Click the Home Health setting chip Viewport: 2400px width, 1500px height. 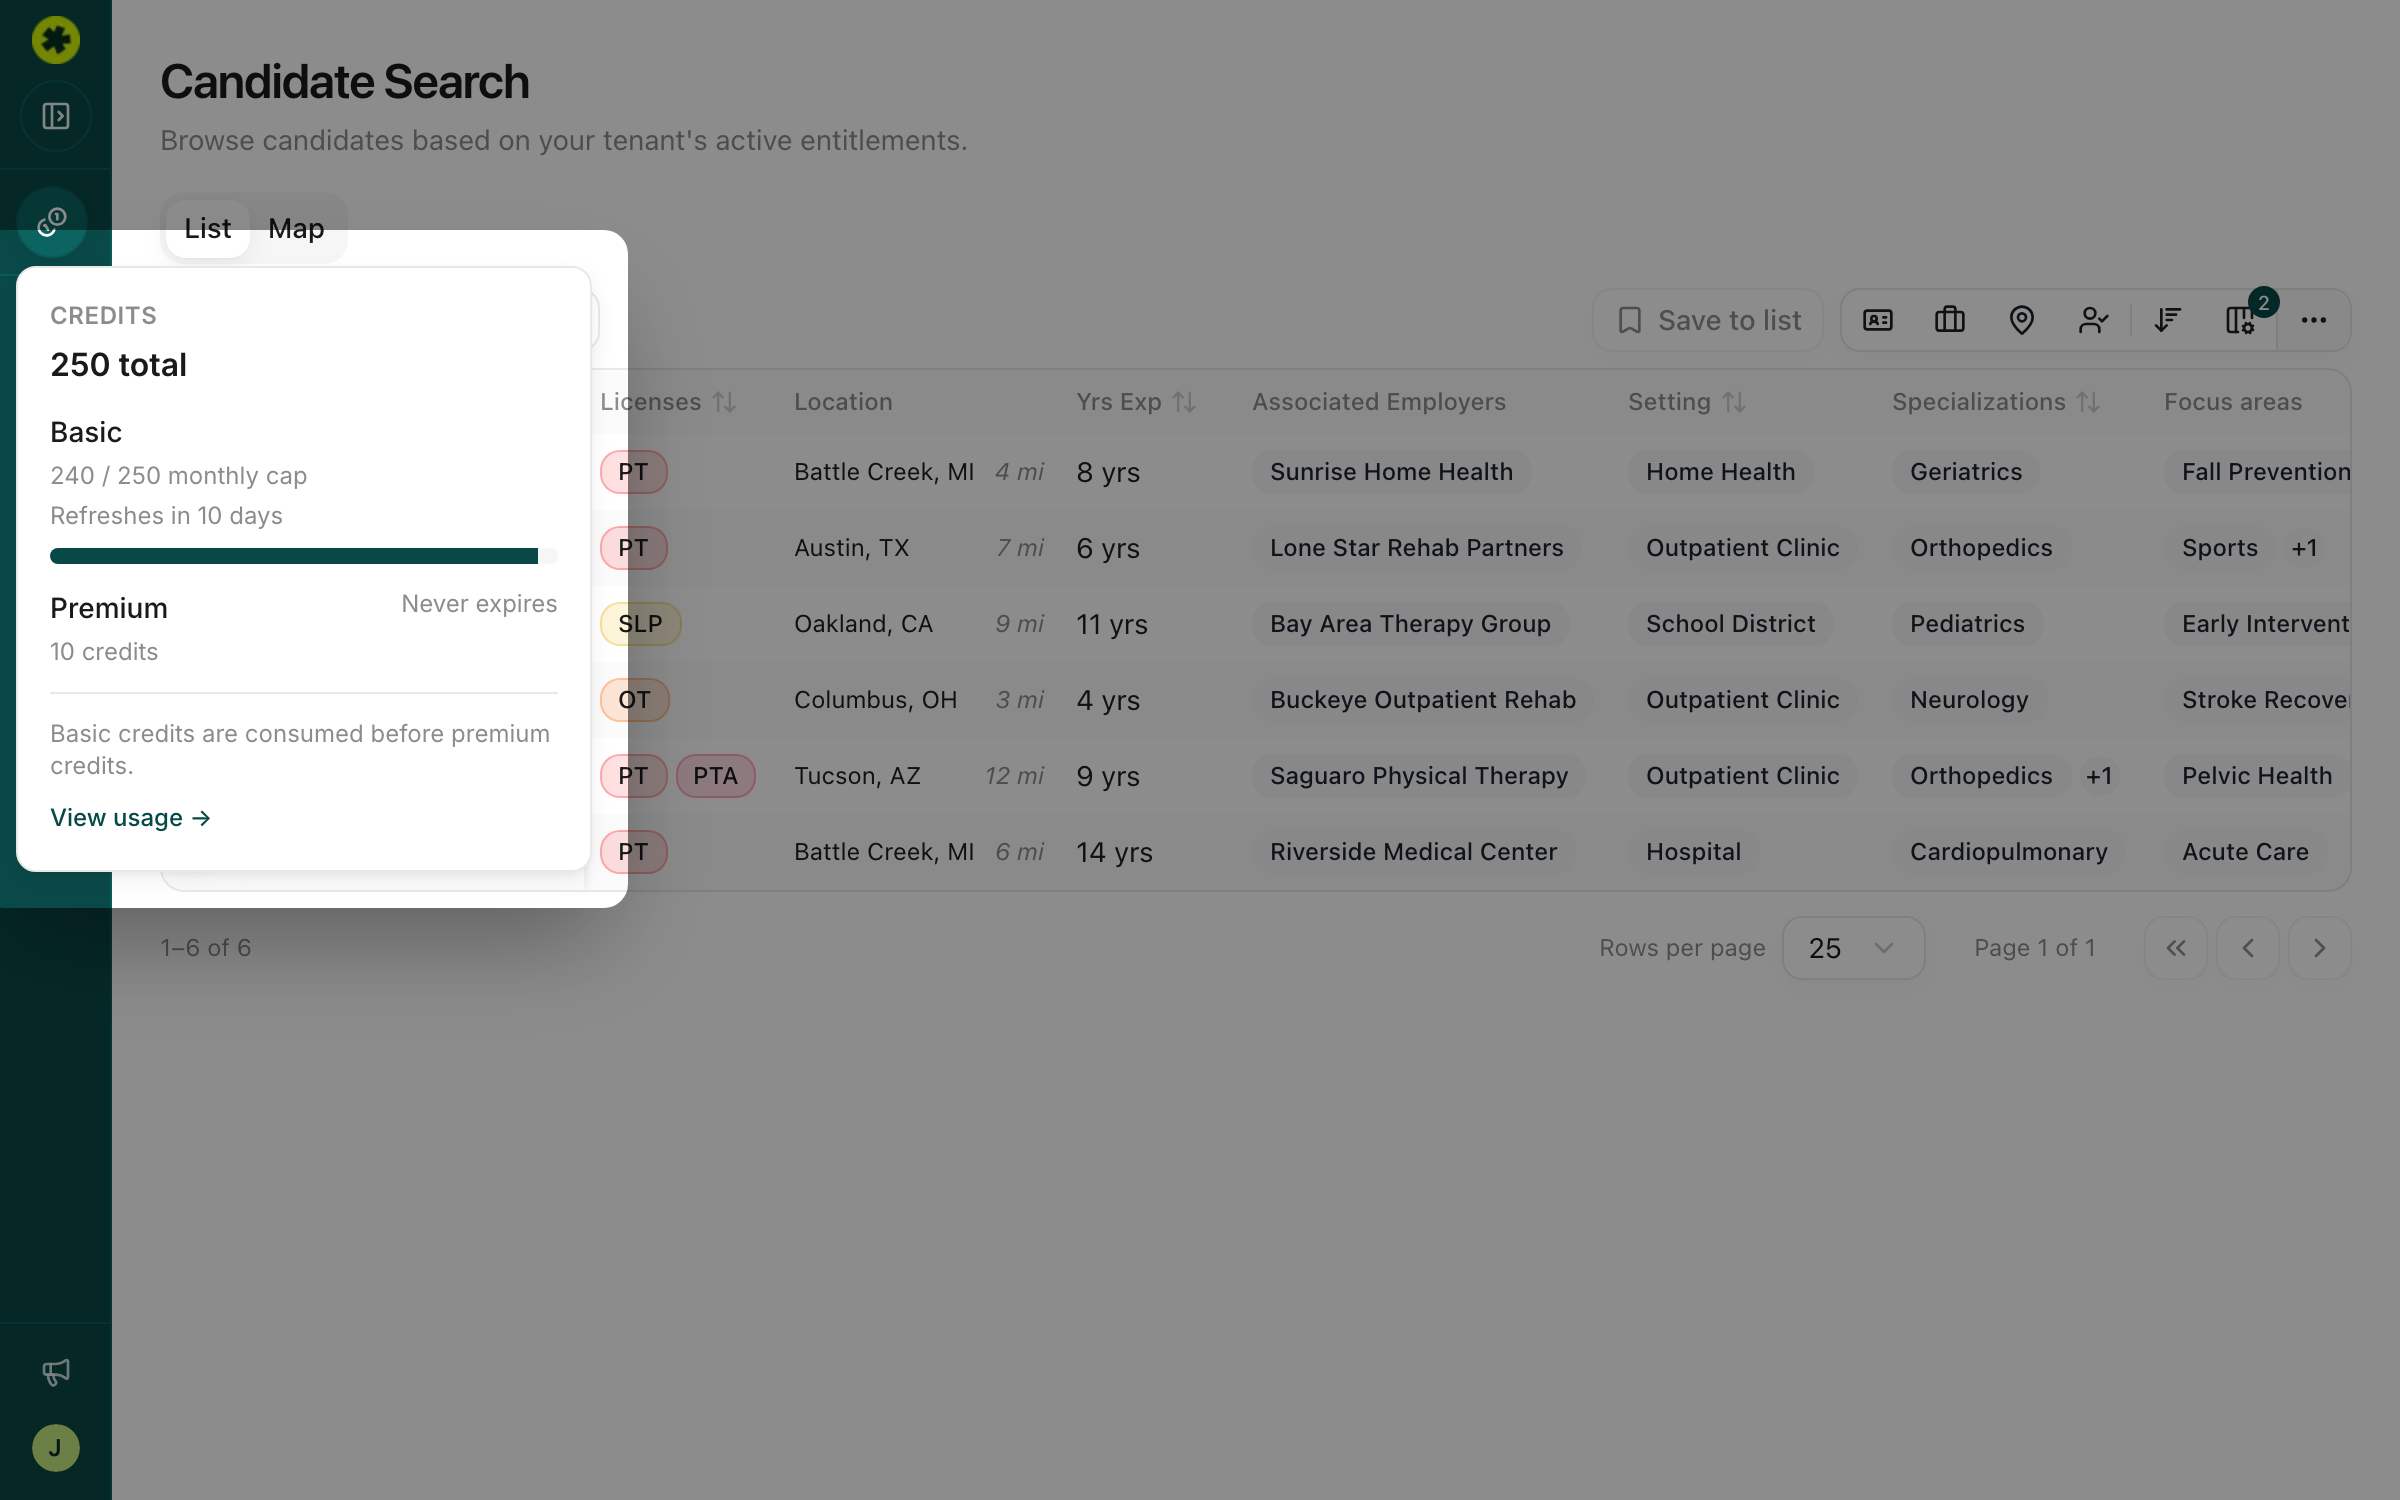coord(1721,472)
